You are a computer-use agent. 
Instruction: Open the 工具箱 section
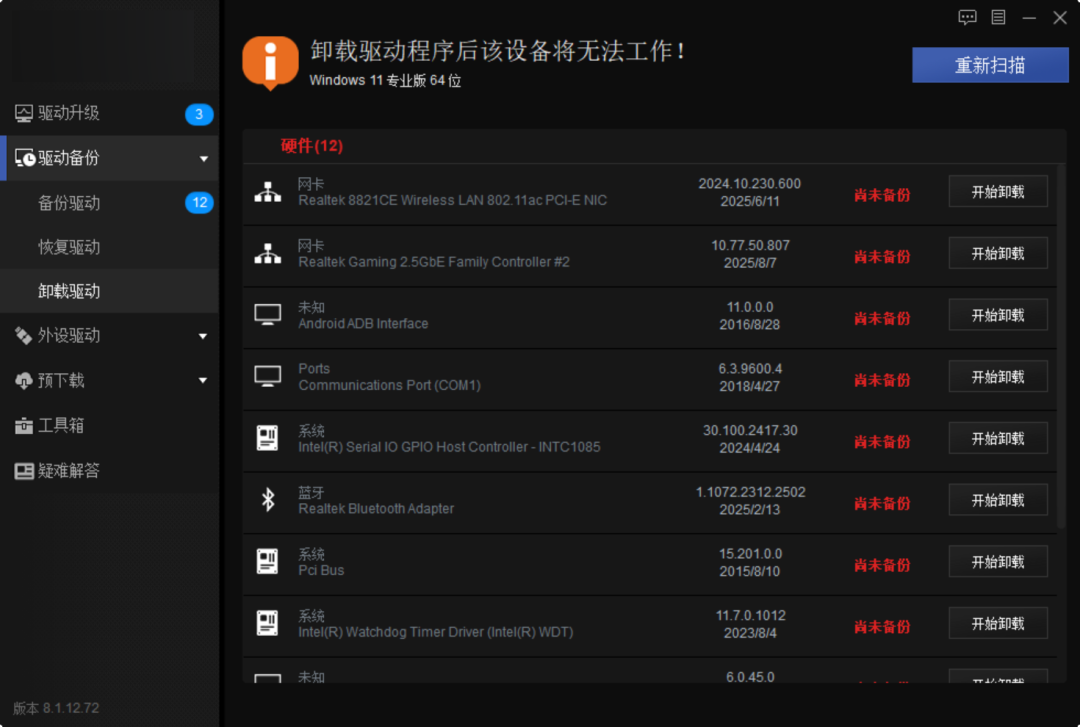[110, 425]
